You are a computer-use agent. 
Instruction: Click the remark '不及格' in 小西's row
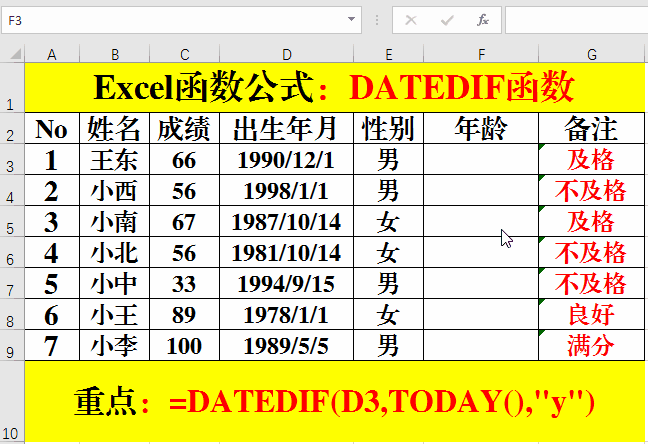click(x=592, y=190)
